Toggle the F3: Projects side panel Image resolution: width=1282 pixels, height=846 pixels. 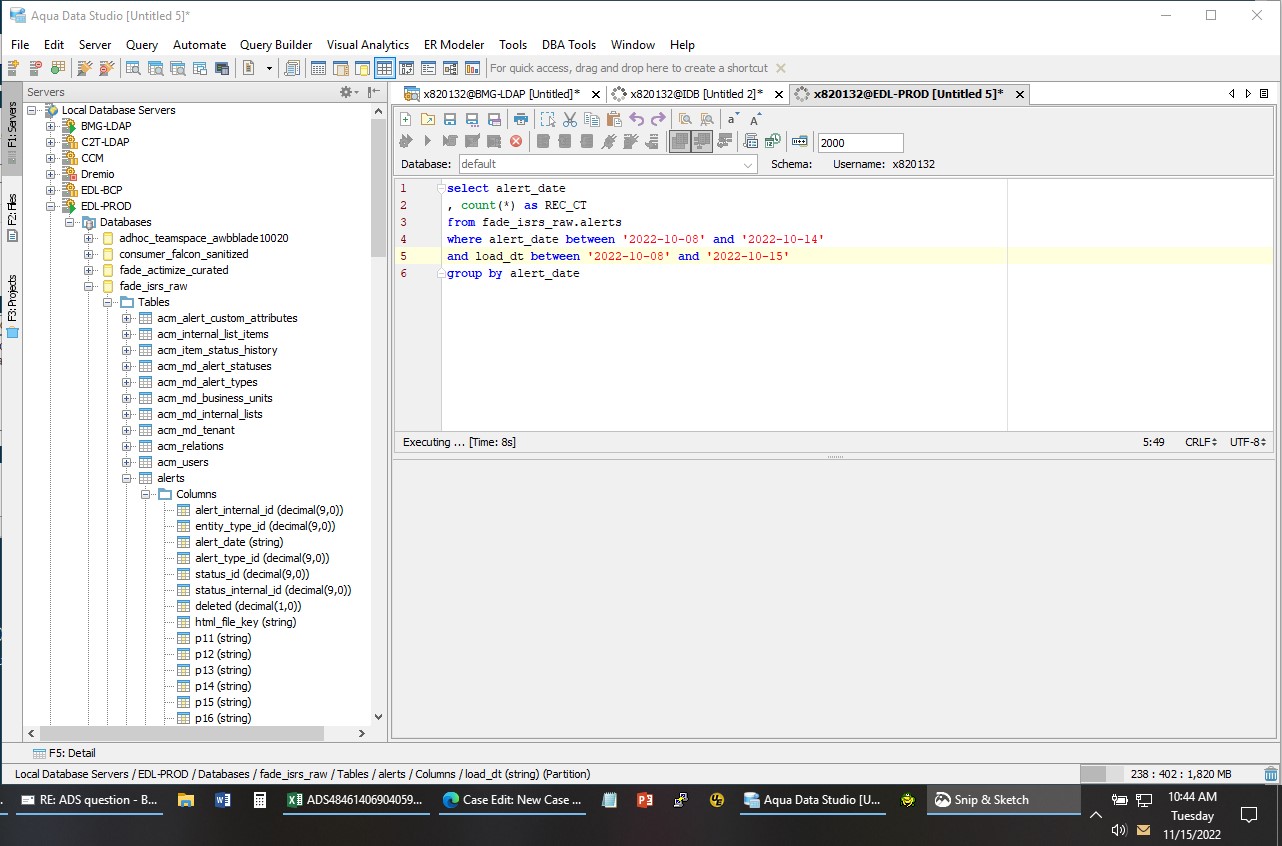coord(12,298)
